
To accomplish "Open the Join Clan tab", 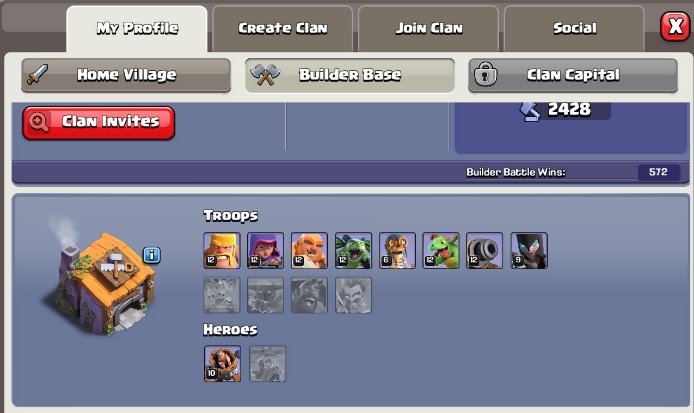I will [428, 28].
